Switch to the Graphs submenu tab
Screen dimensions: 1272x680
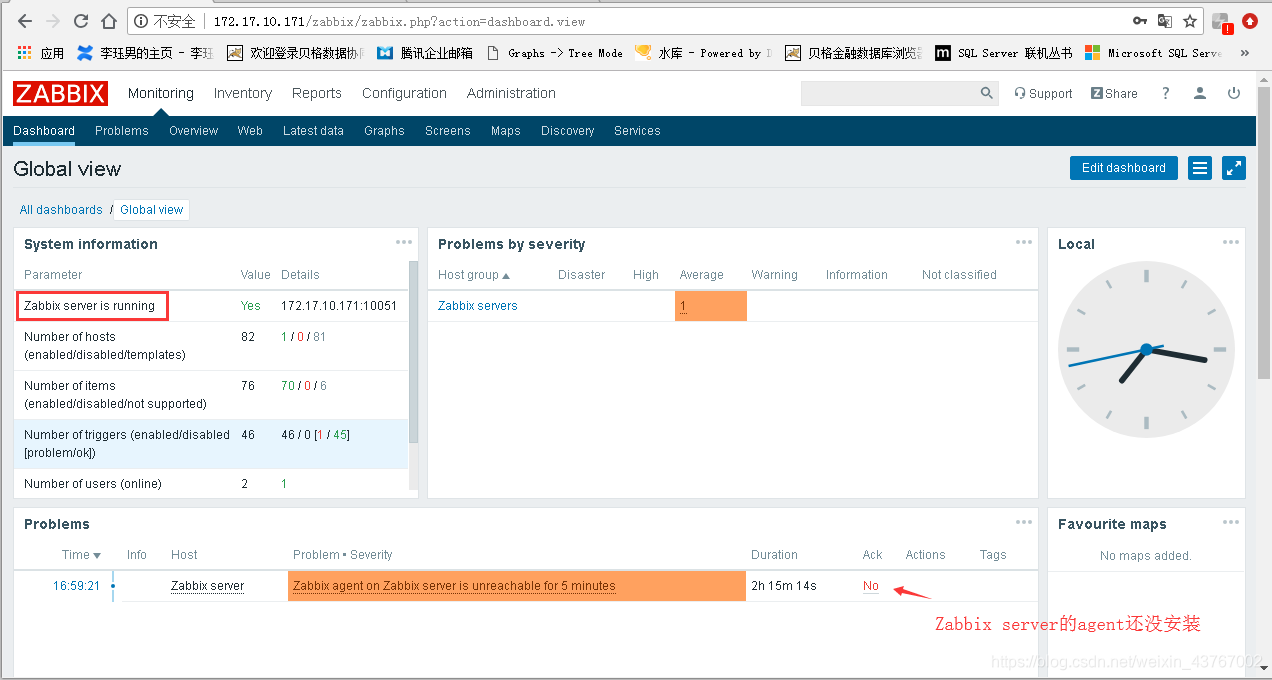[384, 131]
